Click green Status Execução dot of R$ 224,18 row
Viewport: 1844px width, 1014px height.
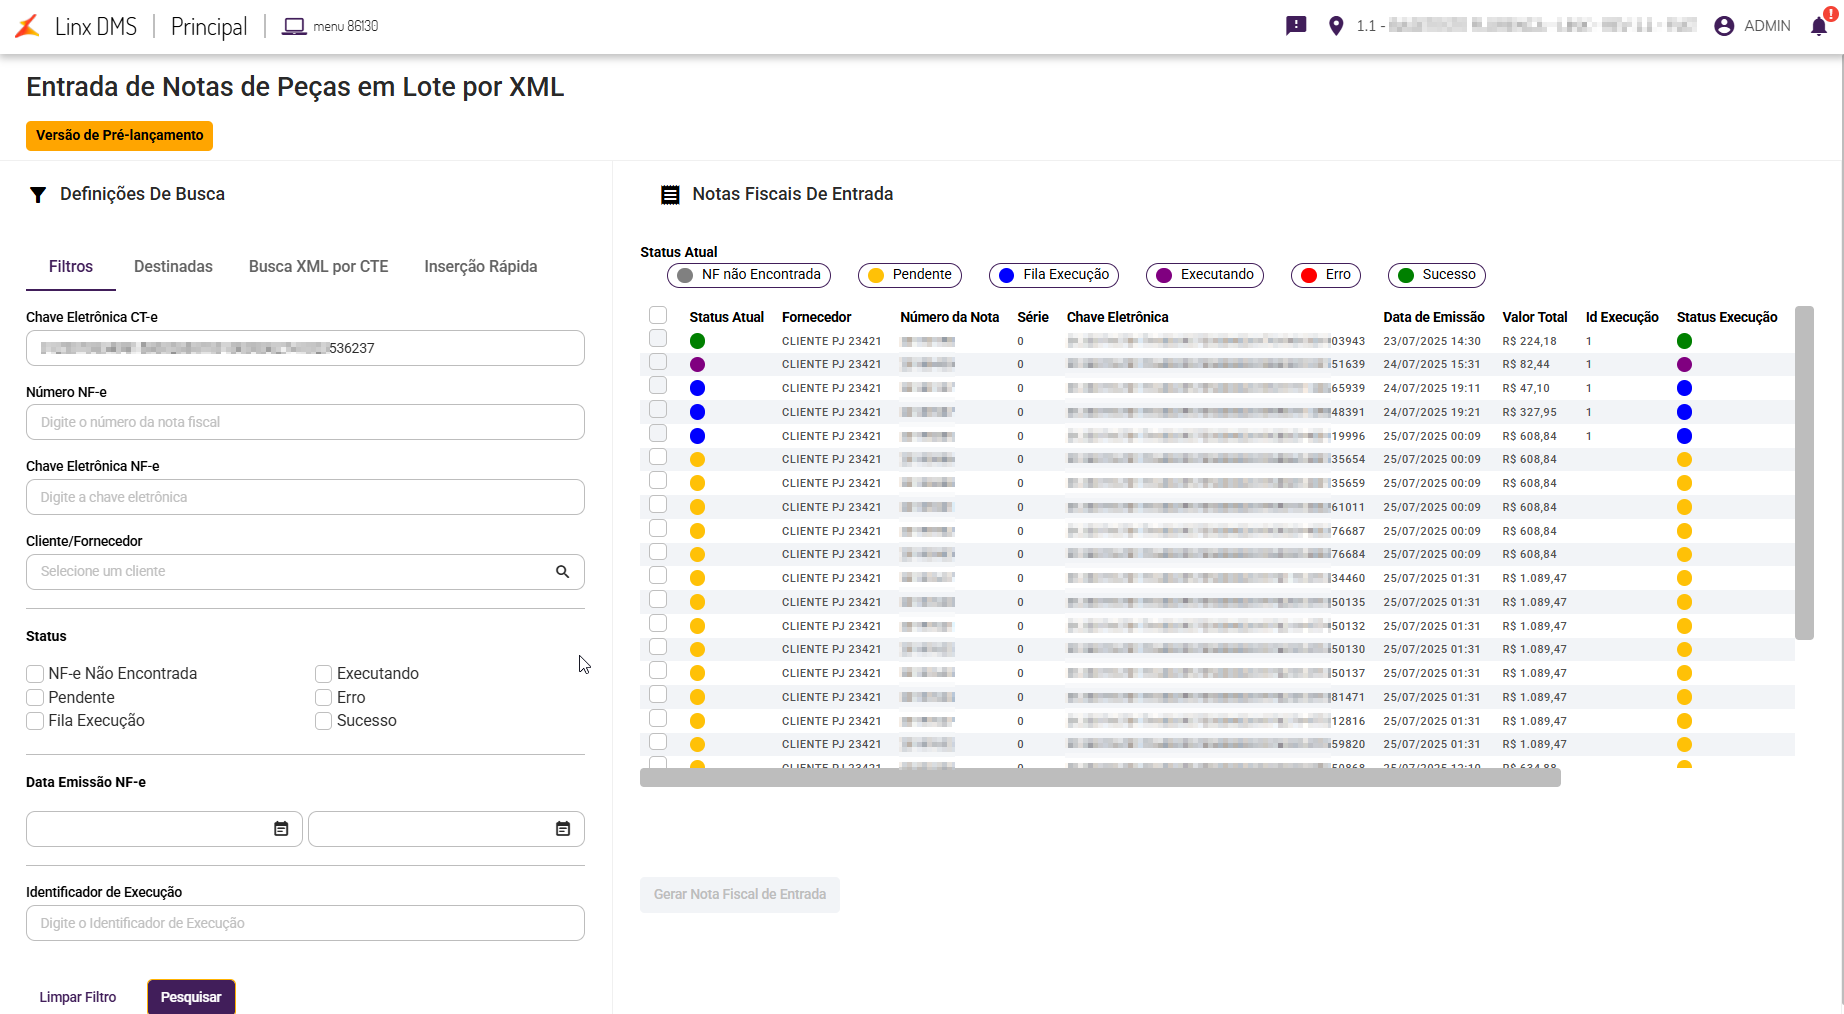click(1684, 341)
